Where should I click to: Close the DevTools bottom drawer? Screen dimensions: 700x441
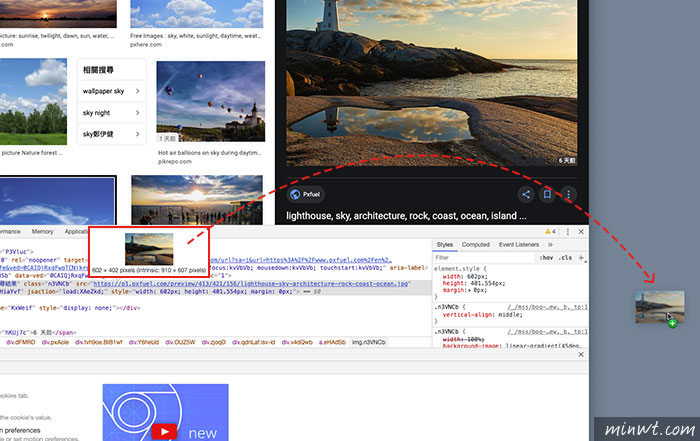581,354
